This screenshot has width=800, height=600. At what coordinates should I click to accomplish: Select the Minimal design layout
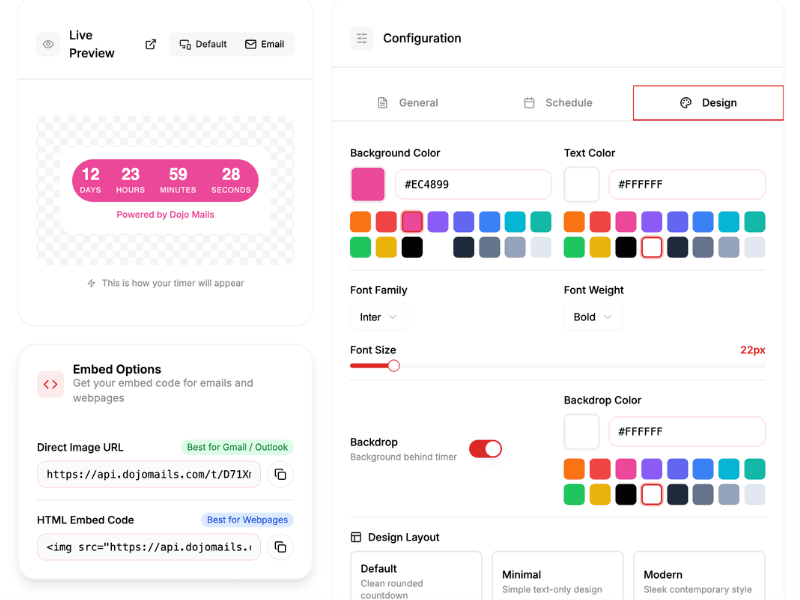coord(557,580)
